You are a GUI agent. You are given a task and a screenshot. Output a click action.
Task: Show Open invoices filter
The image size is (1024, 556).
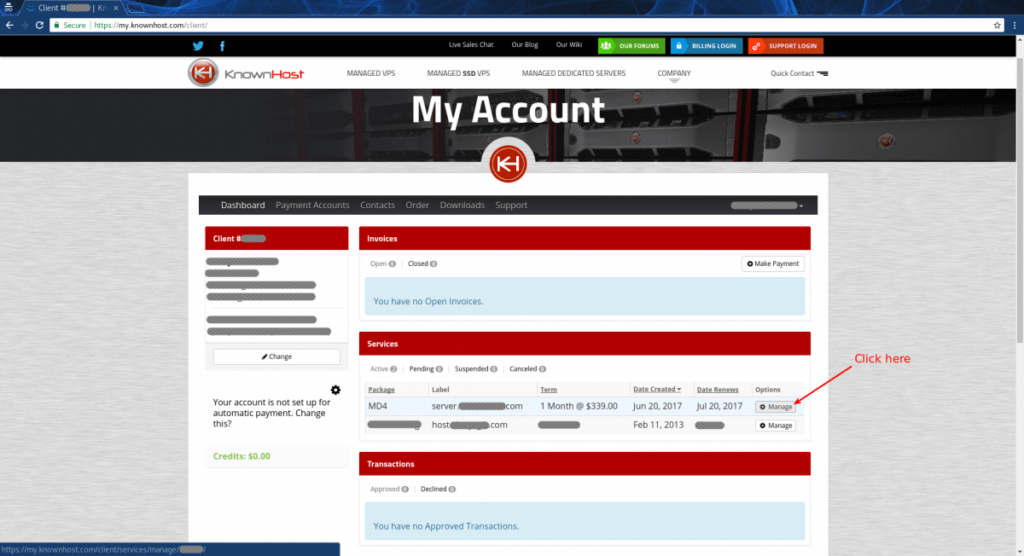[383, 264]
